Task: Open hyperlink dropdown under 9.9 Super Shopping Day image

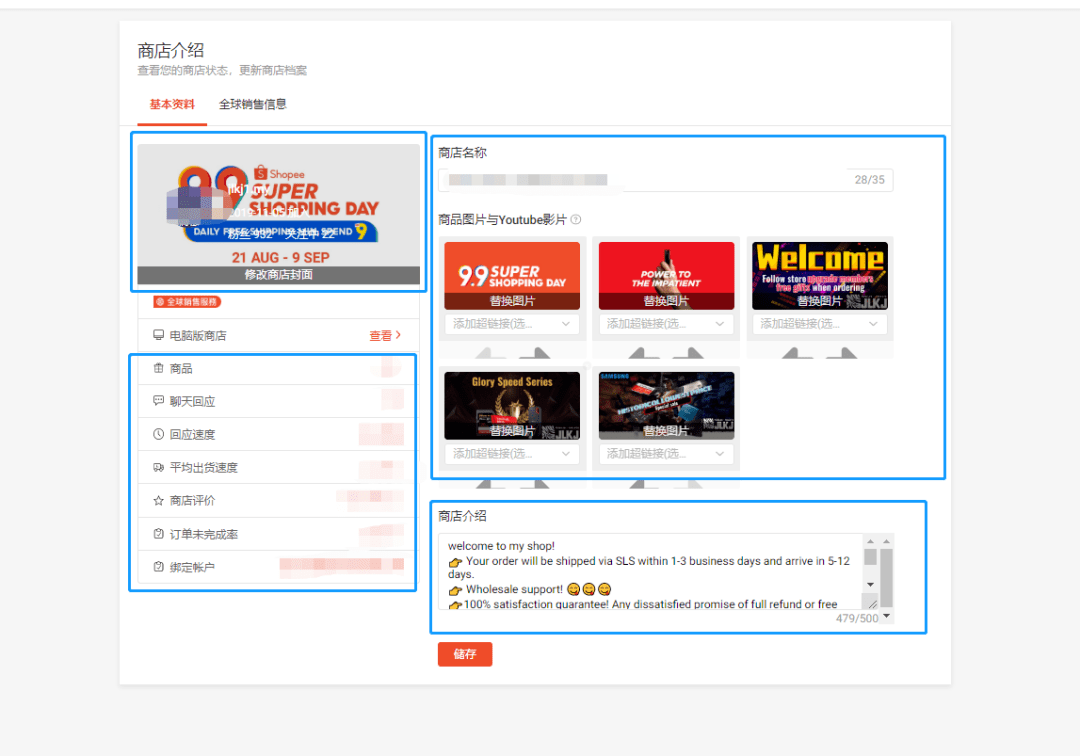Action: click(x=511, y=324)
